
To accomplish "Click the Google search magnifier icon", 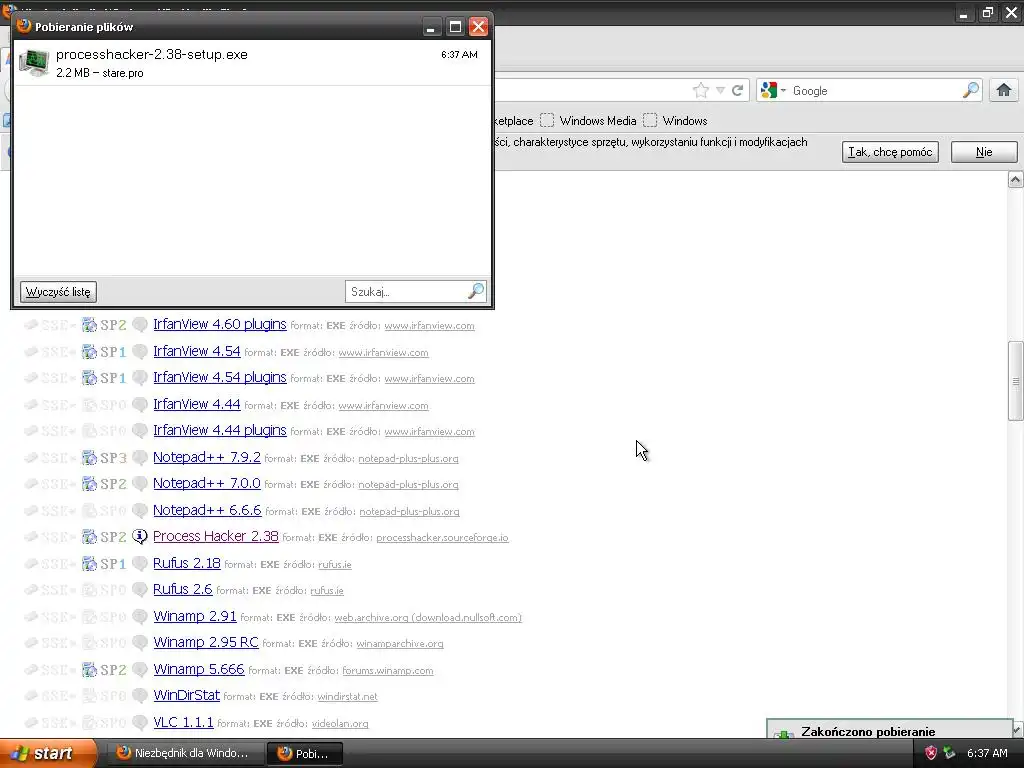I will pos(970,90).
